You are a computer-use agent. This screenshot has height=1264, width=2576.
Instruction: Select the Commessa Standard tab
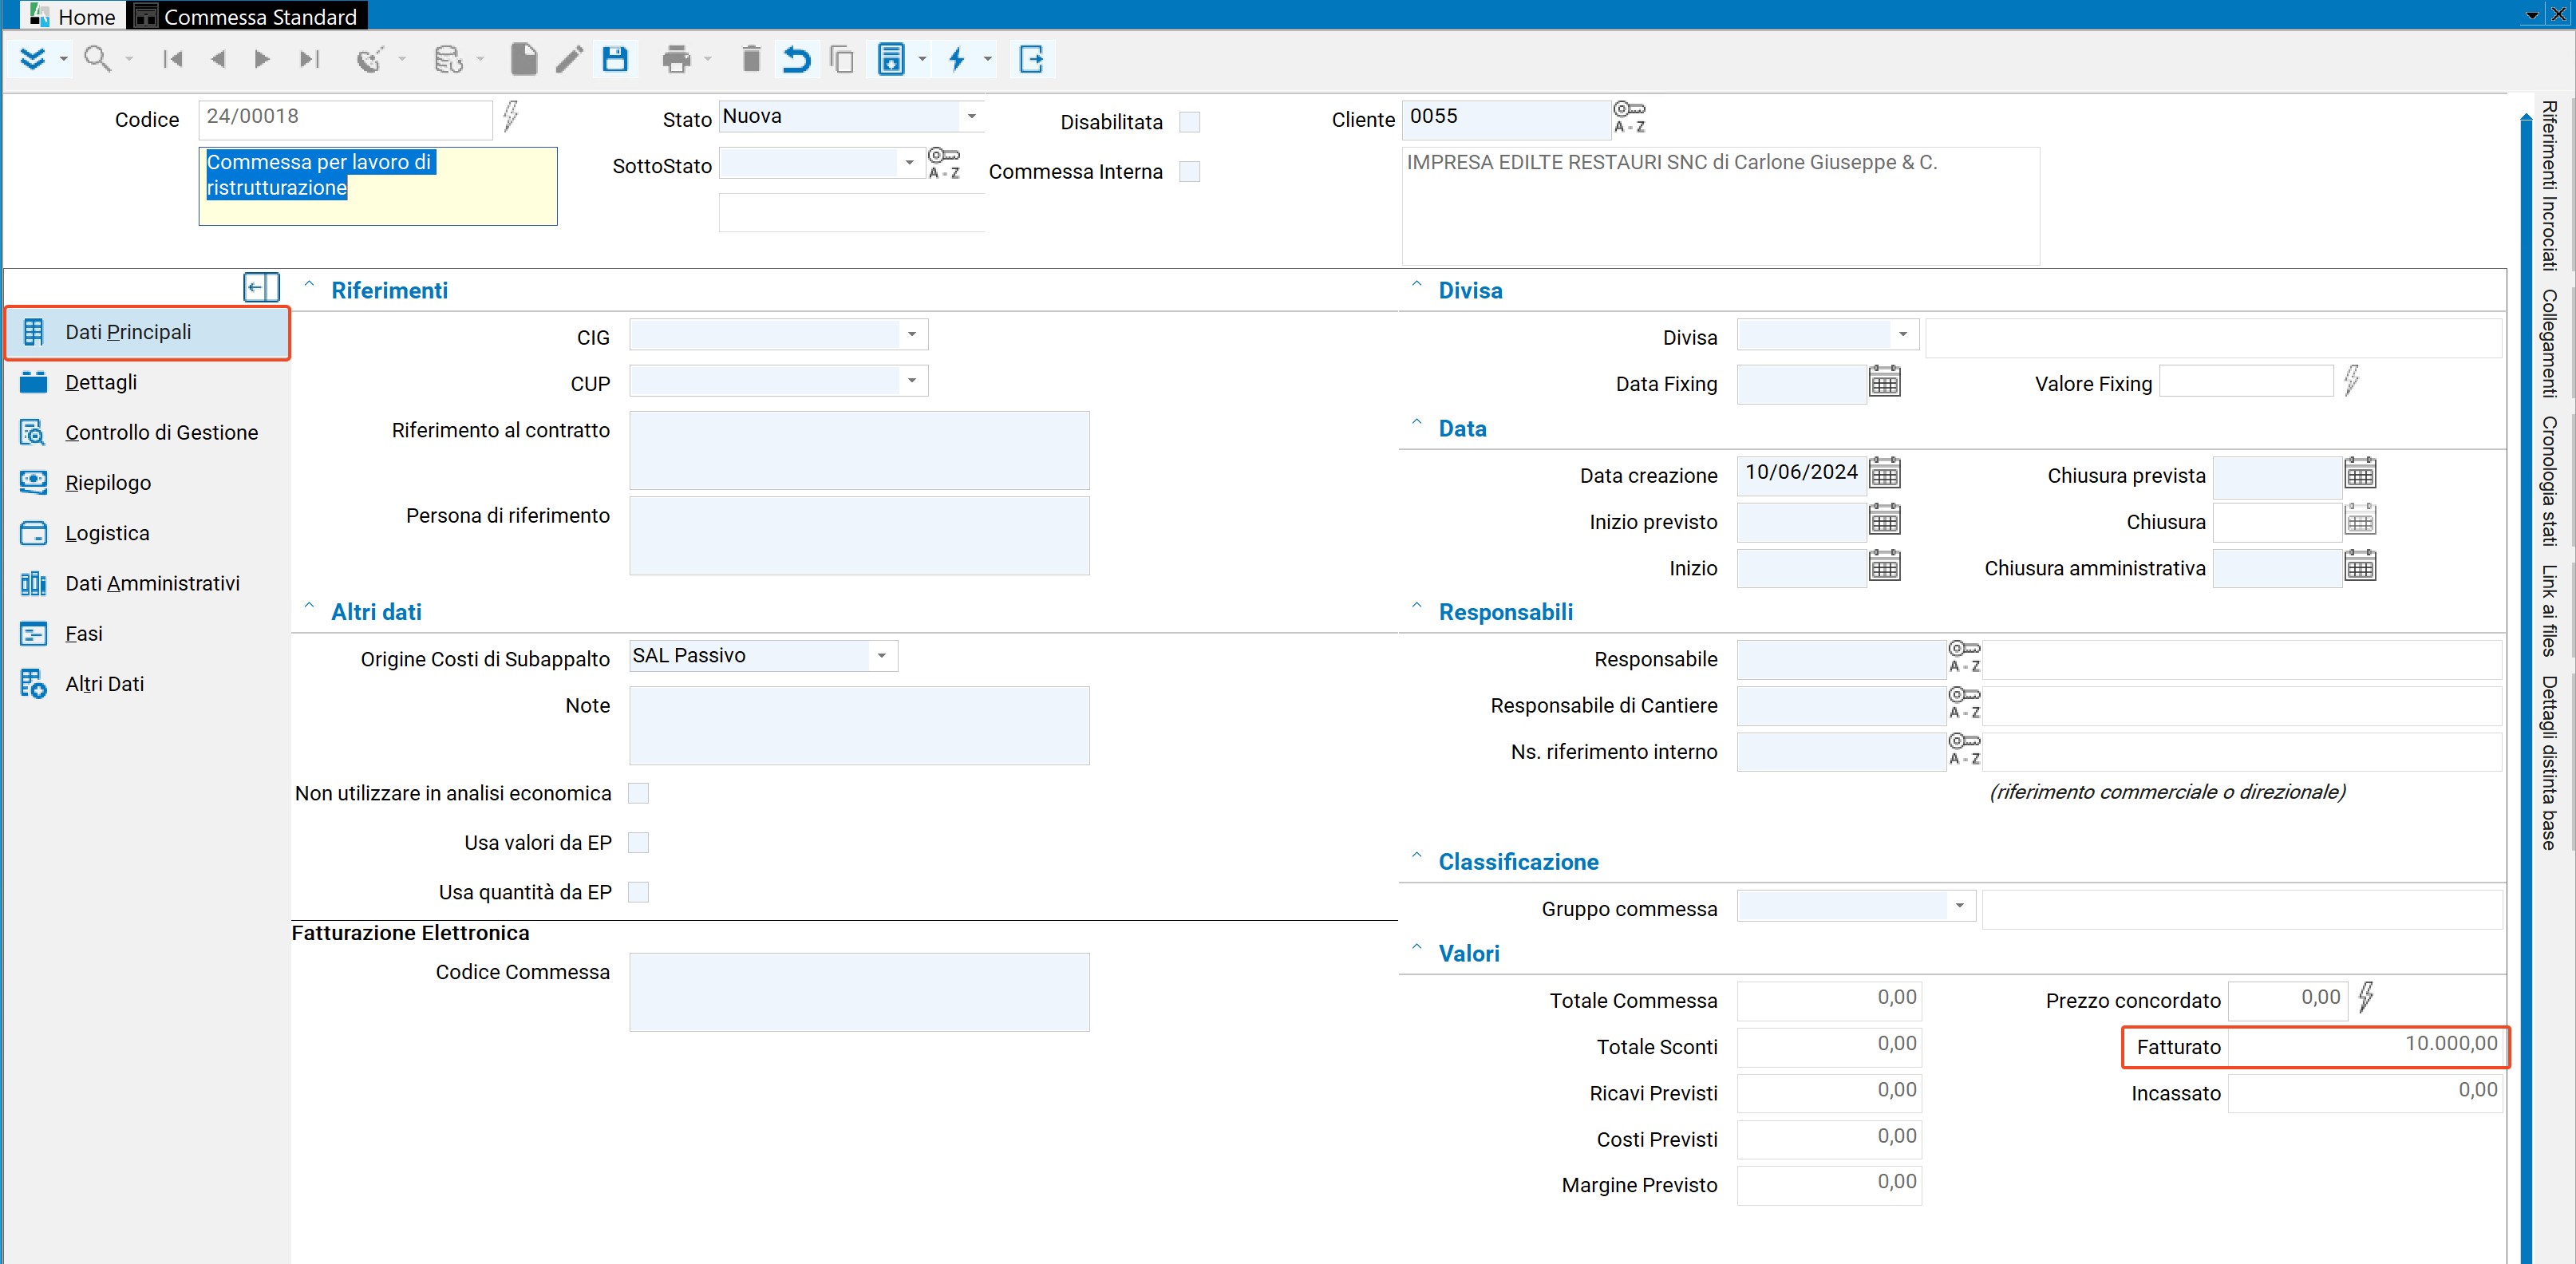click(248, 16)
